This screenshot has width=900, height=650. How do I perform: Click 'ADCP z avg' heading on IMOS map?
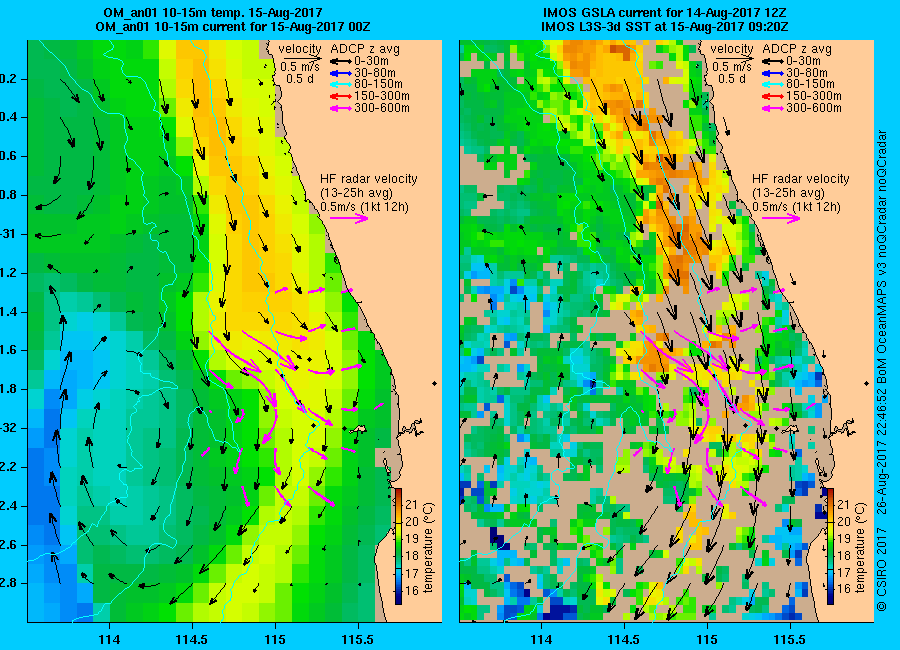click(797, 49)
